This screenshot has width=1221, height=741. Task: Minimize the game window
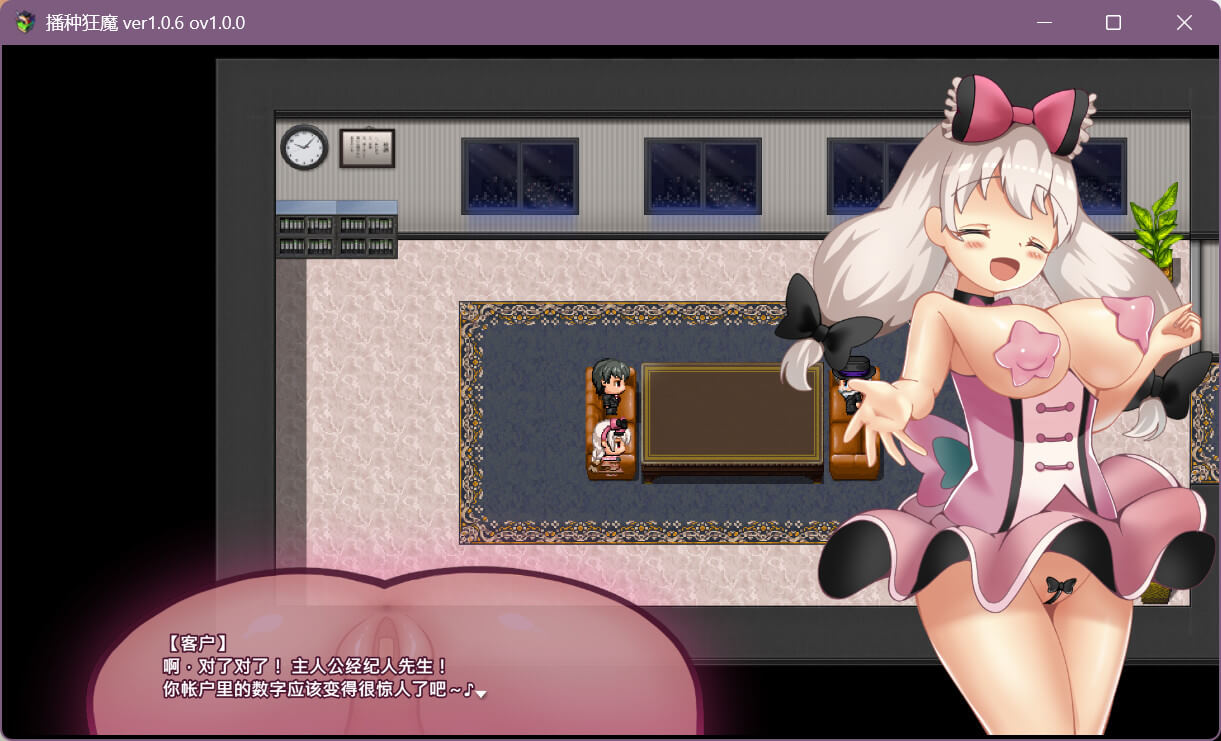tap(1044, 22)
